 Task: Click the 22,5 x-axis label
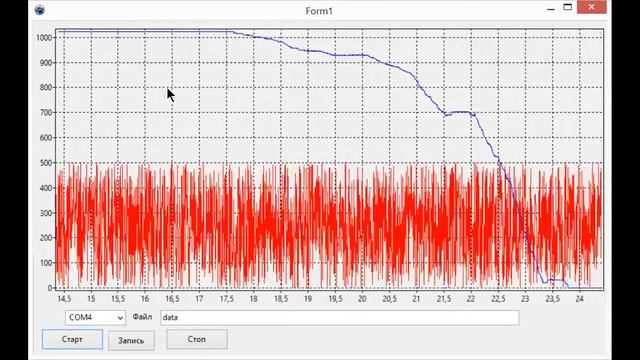click(498, 299)
